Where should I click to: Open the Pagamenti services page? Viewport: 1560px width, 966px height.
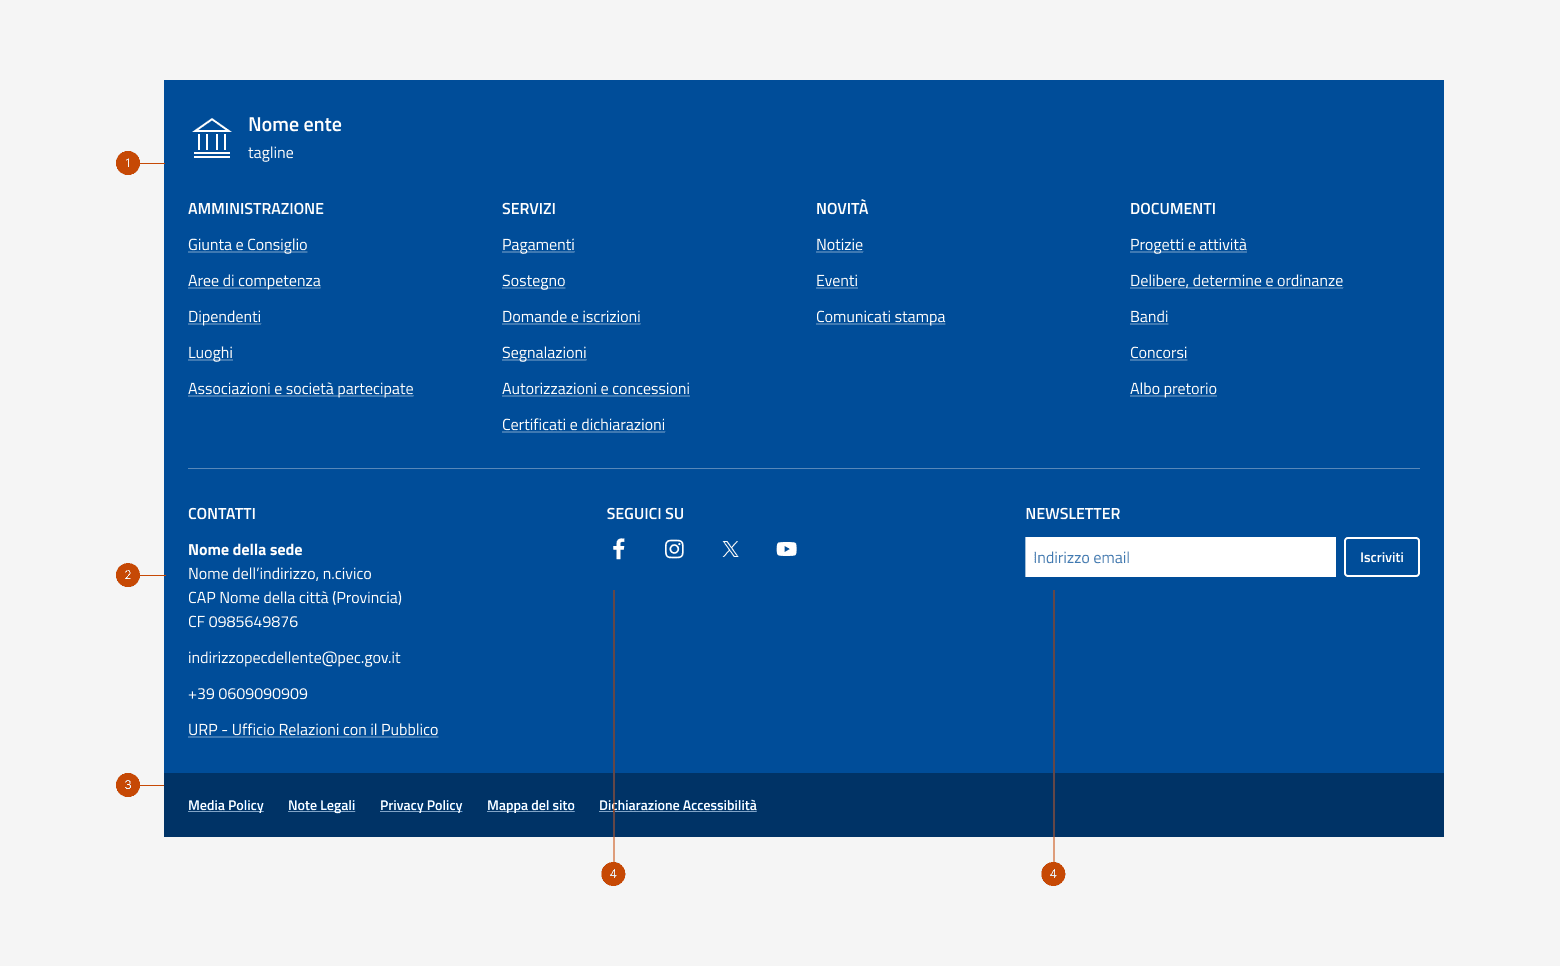click(x=538, y=244)
